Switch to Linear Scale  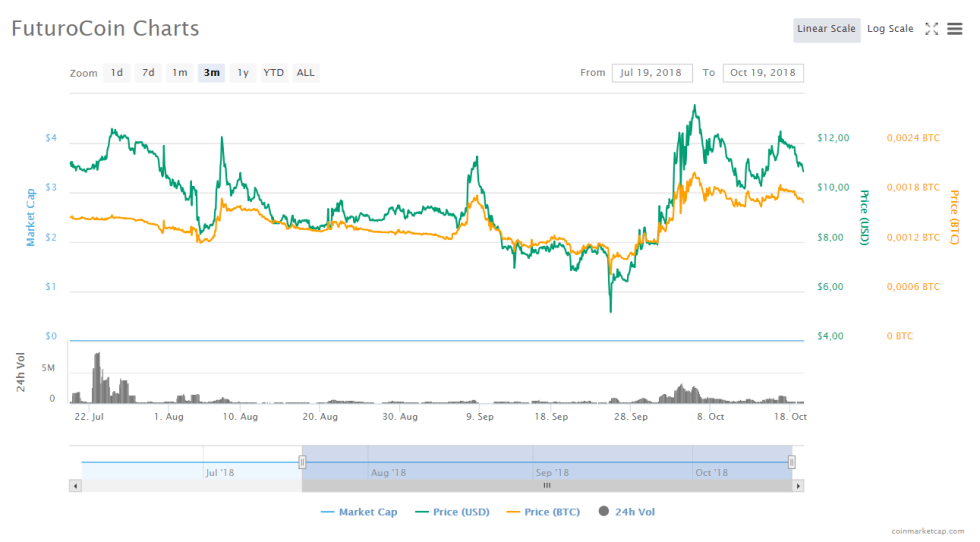coord(826,29)
